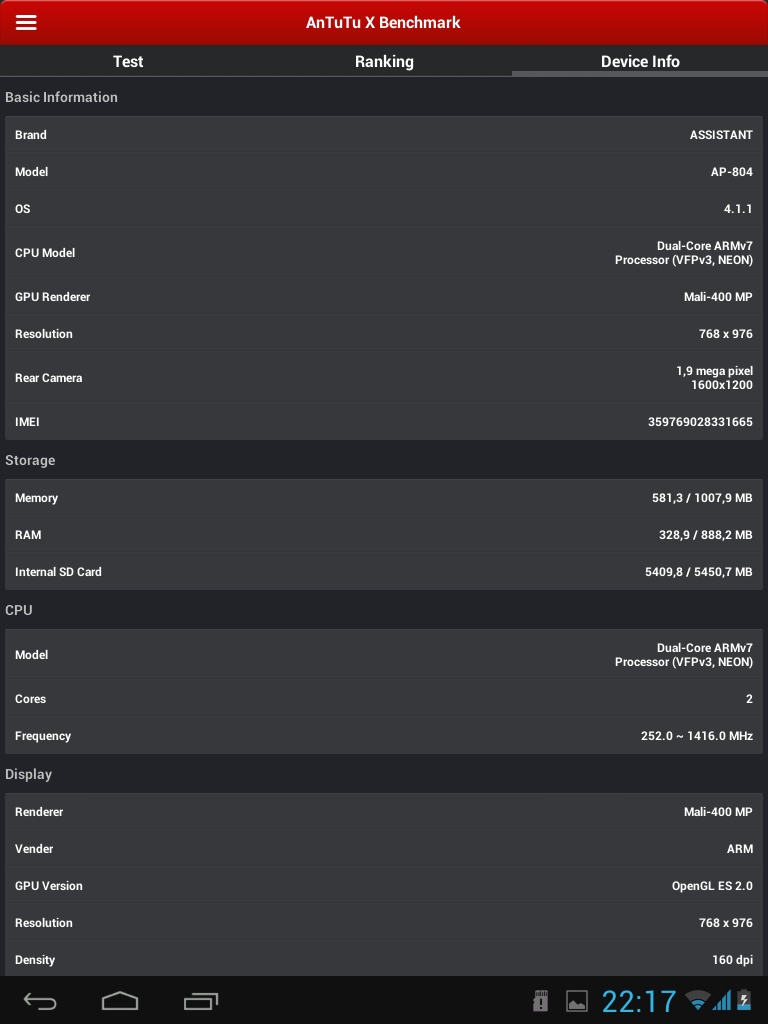Tap the AnTuTu X Benchmark title
The height and width of the screenshot is (1024, 768).
coord(383,22)
